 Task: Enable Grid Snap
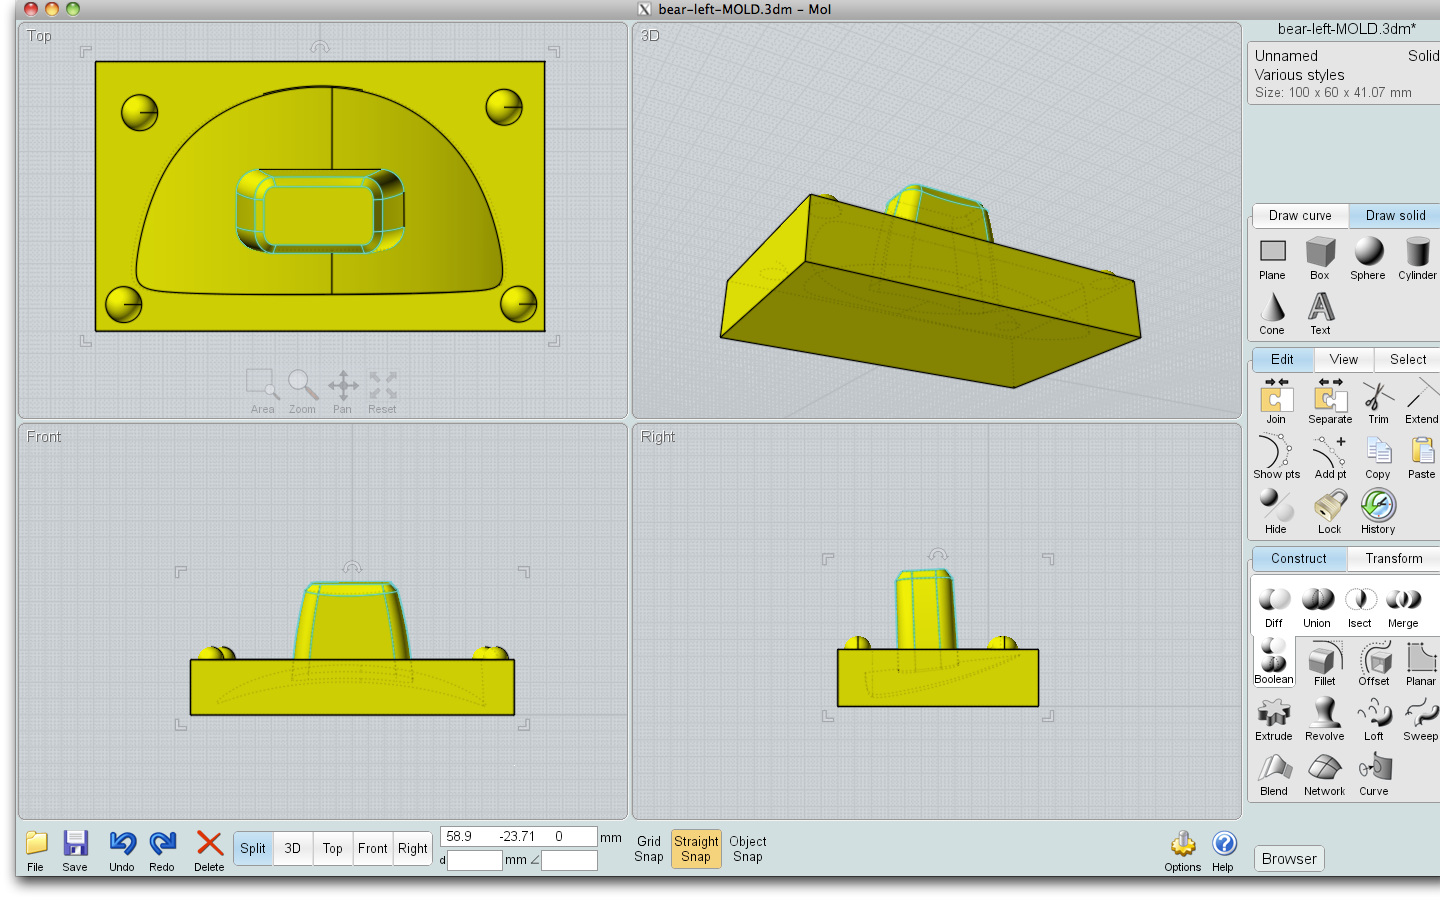(x=648, y=849)
